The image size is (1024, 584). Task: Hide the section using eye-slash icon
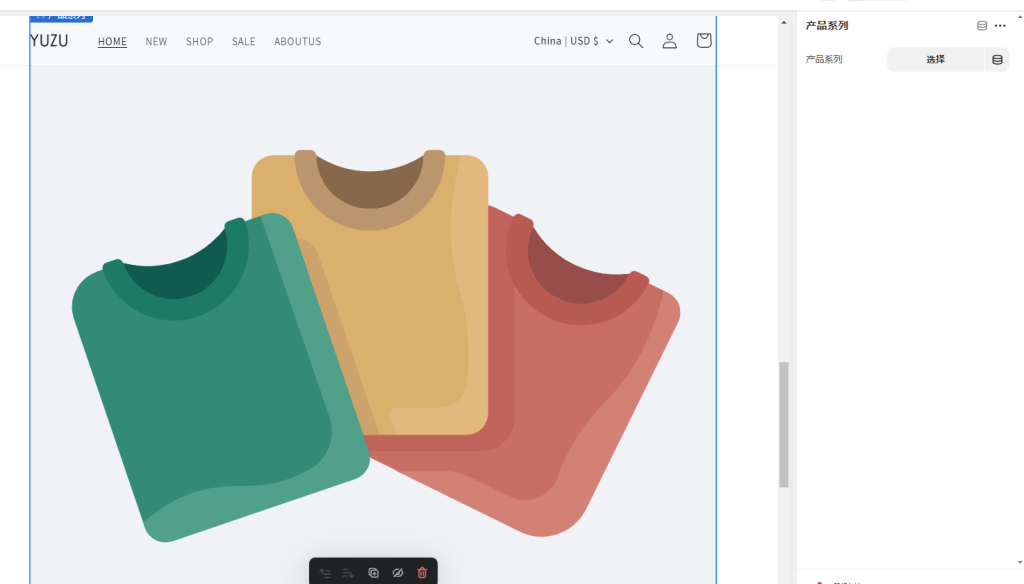pos(397,573)
